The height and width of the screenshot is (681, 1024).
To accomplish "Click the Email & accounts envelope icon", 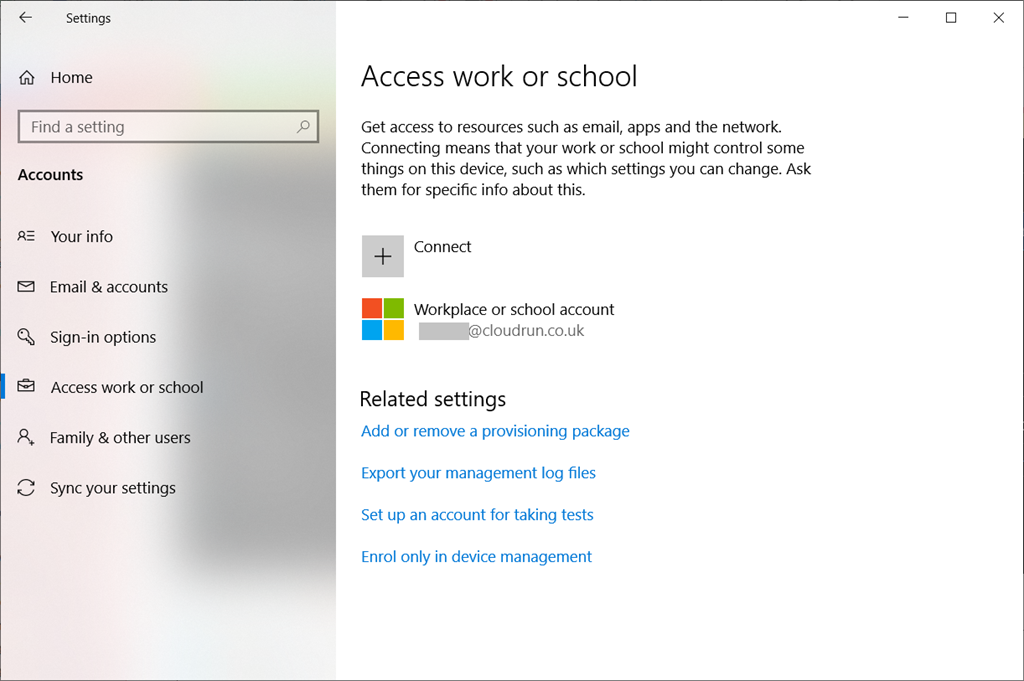I will pos(27,287).
